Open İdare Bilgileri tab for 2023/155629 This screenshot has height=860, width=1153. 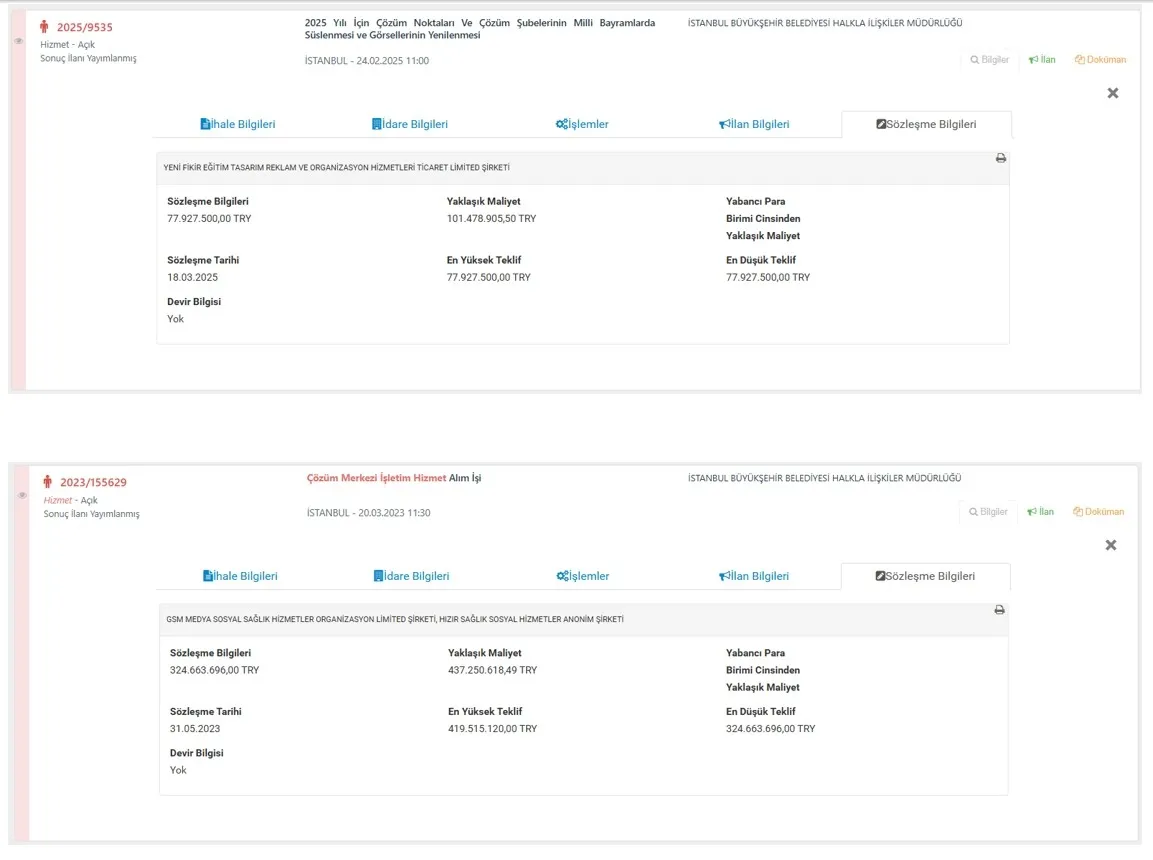tap(411, 576)
